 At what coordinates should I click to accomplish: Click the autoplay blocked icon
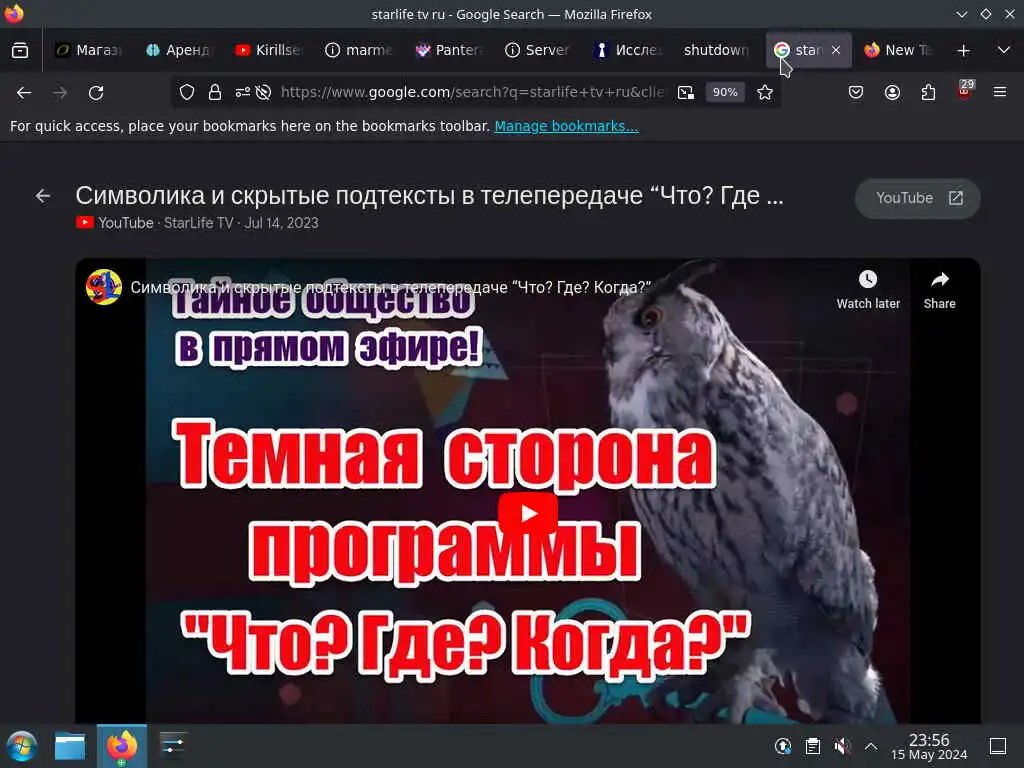coord(263,92)
